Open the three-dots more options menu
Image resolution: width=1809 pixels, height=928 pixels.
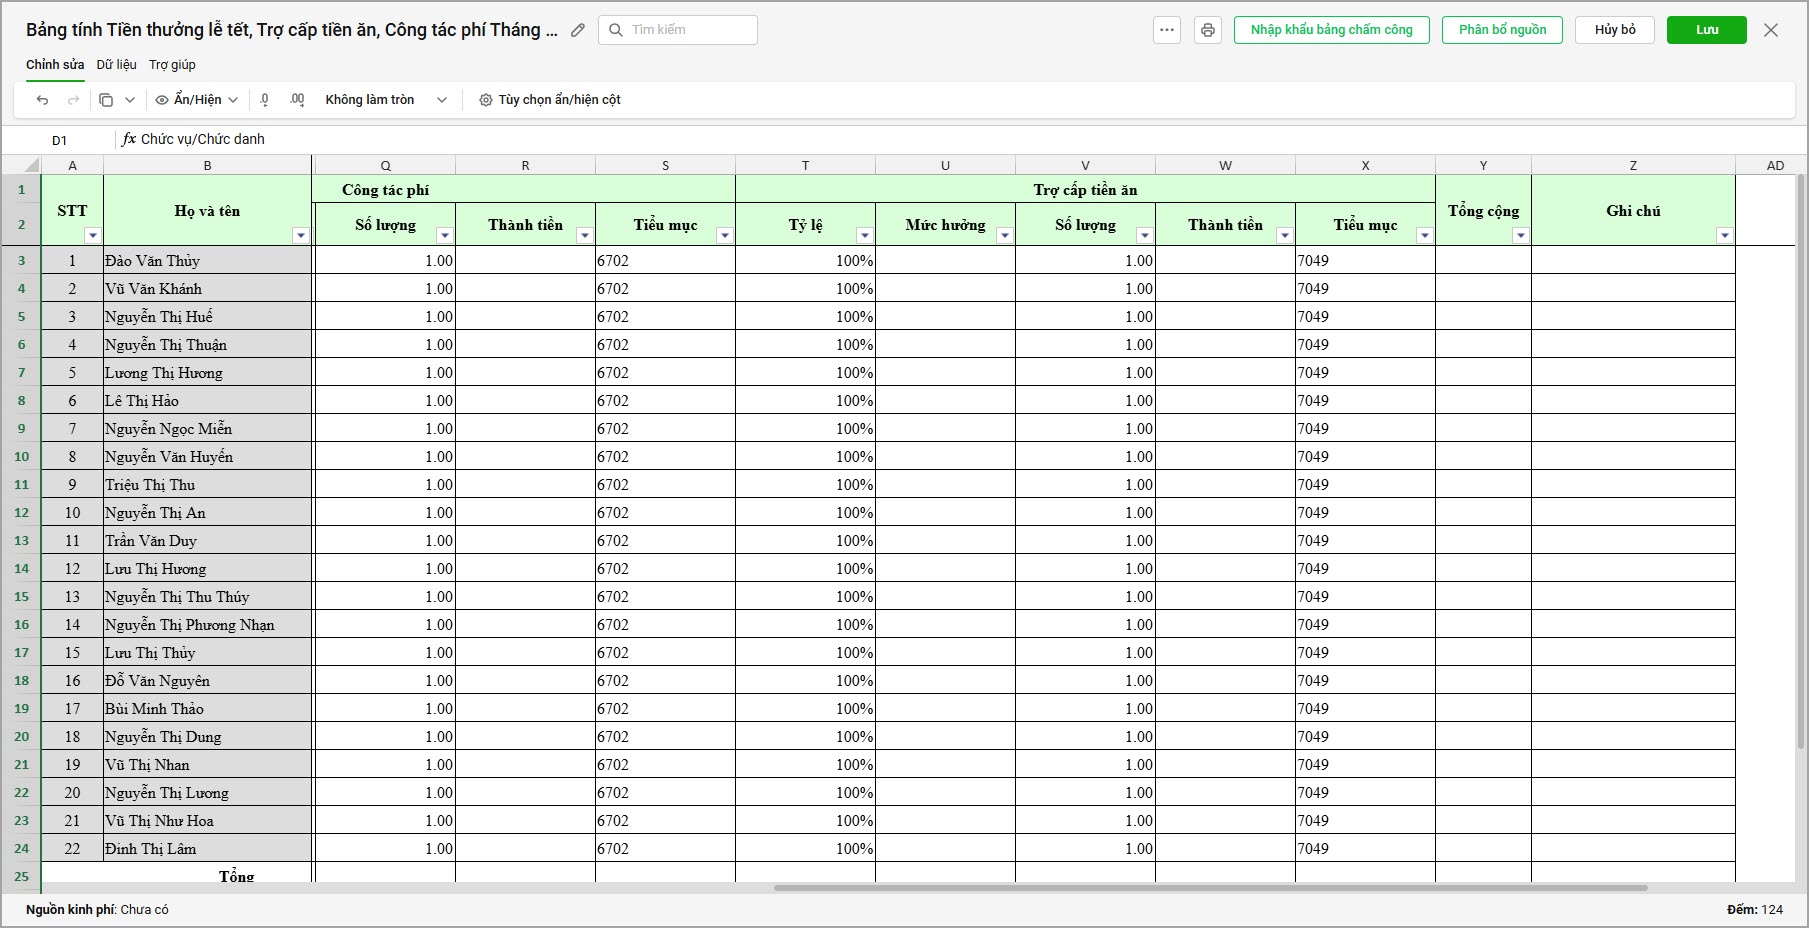coord(1167,30)
